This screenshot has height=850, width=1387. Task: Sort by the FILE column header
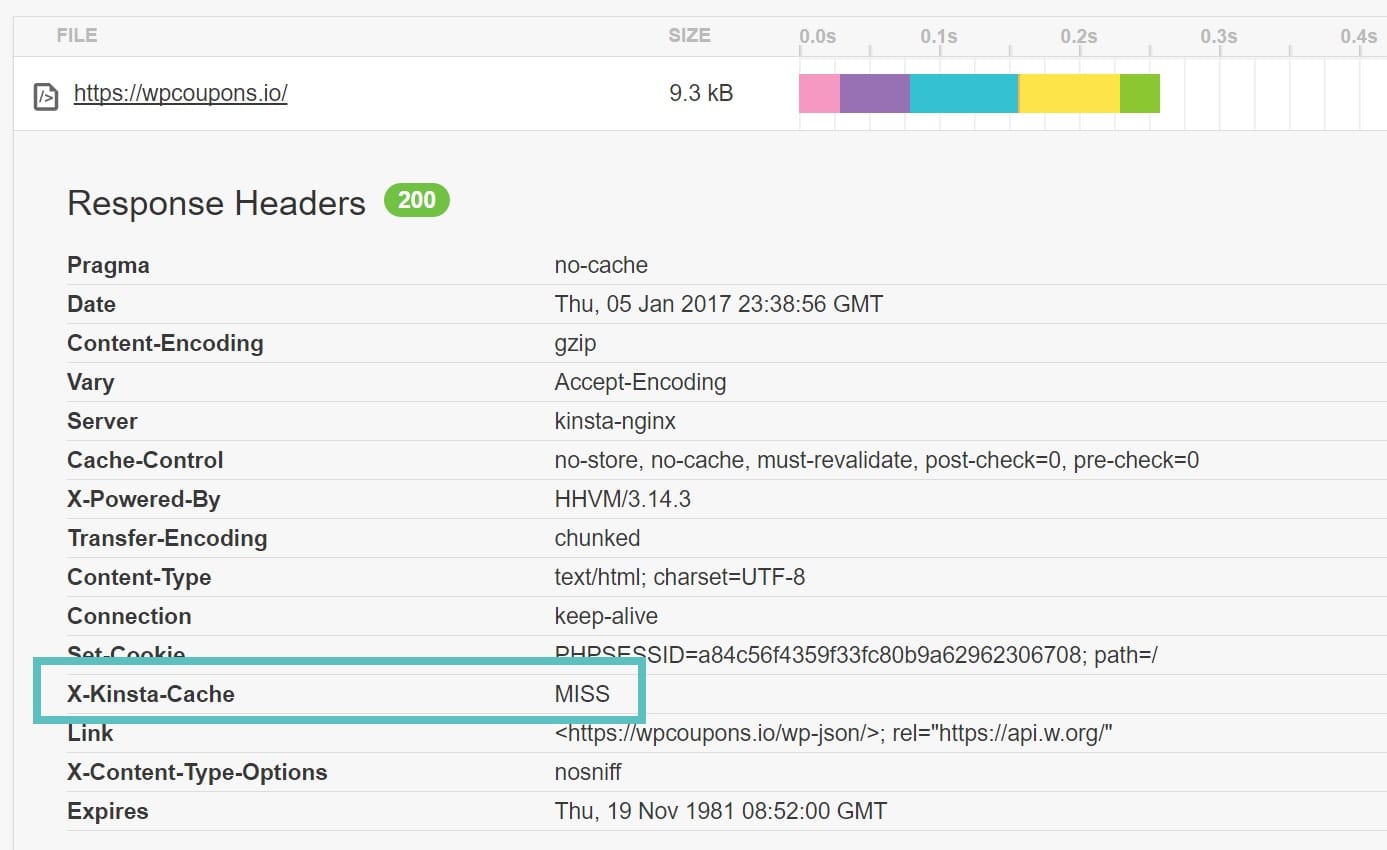pos(75,34)
